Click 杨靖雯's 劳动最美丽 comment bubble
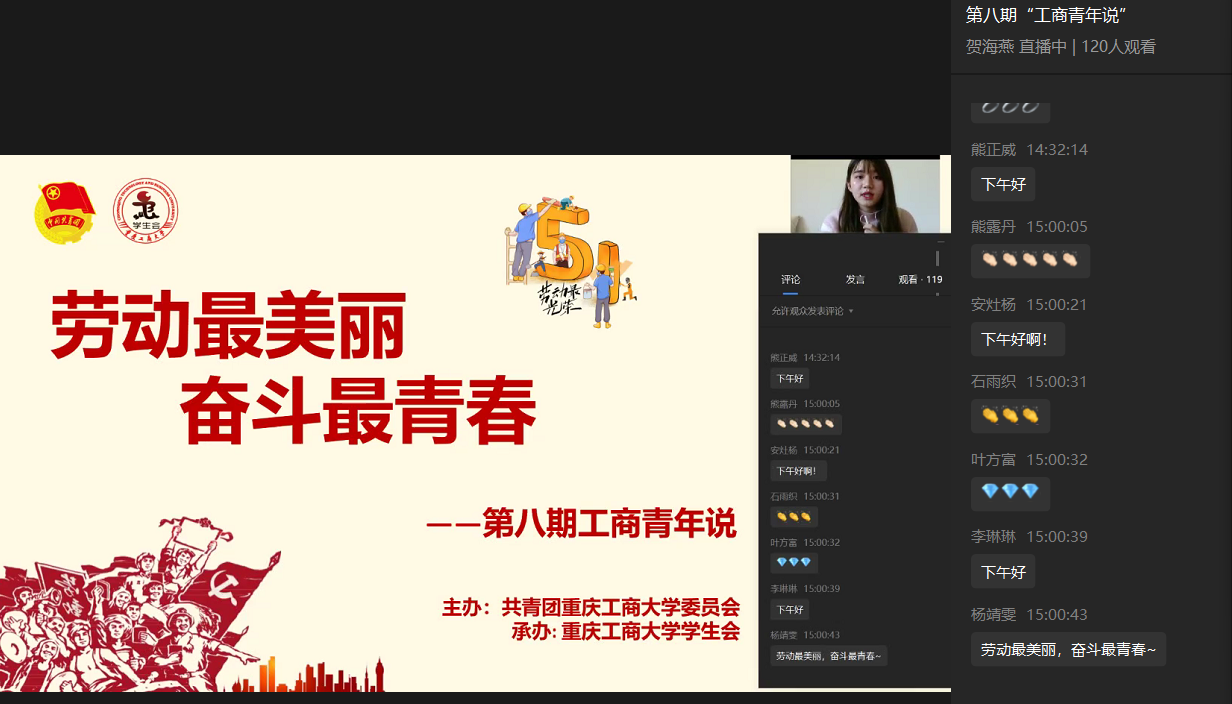The image size is (1232, 704). pyautogui.click(x=1067, y=649)
